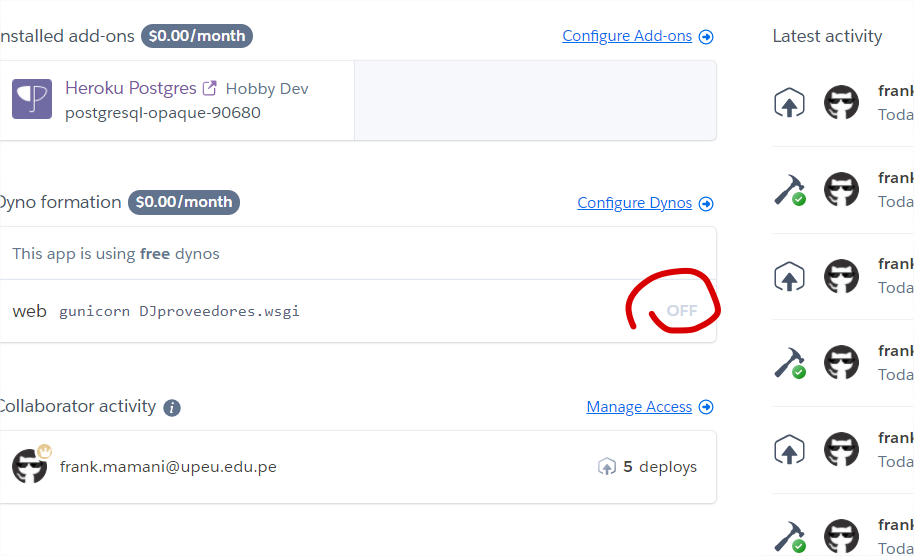The image size is (914, 556).
Task: Click the deploys upload icon beside 5 deploys
Action: pos(607,467)
